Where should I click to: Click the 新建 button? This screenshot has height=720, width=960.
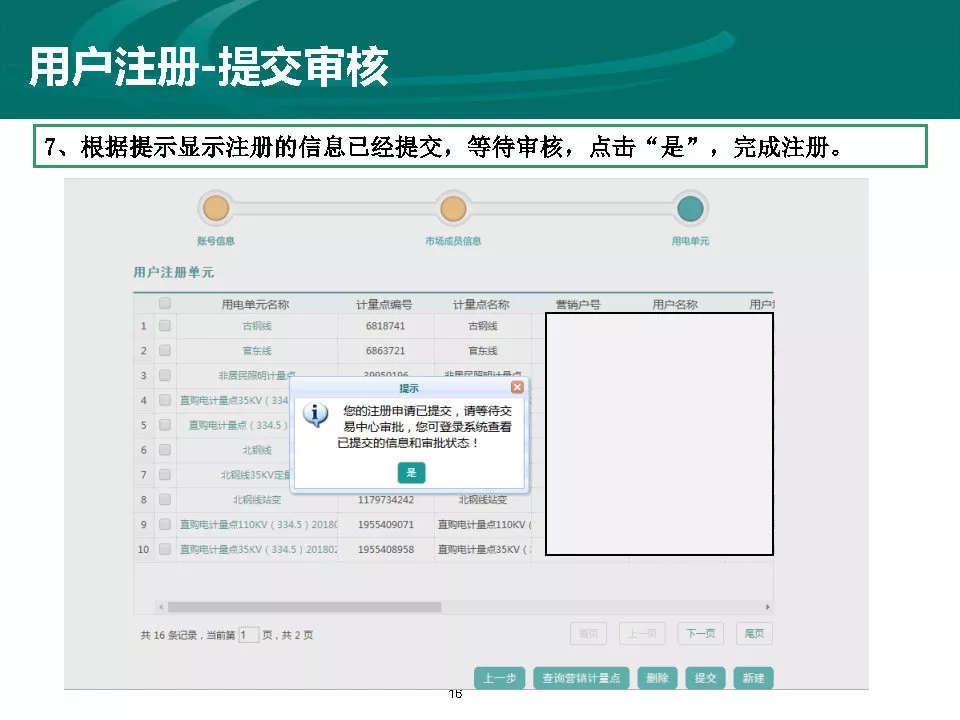point(753,678)
